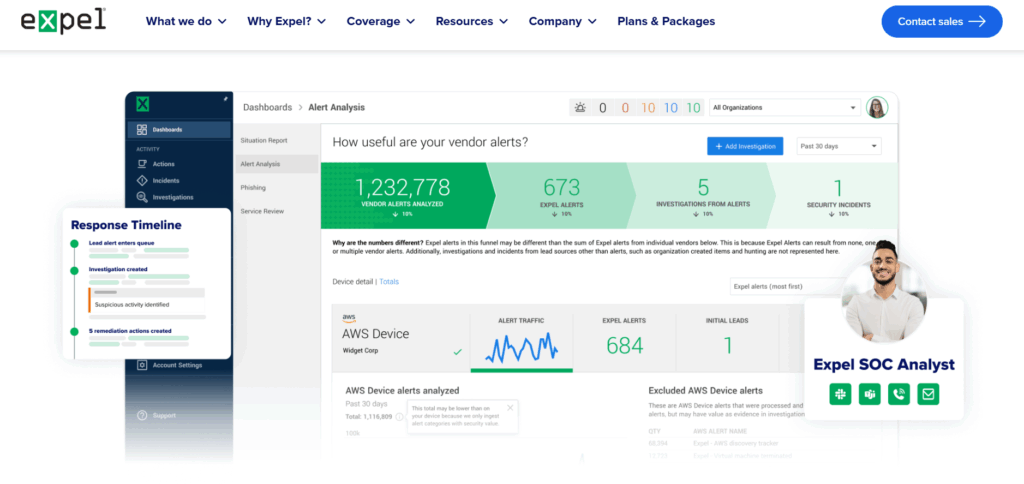Click the pin icon in dashboard sidebar
1024x484 pixels.
coord(225,99)
